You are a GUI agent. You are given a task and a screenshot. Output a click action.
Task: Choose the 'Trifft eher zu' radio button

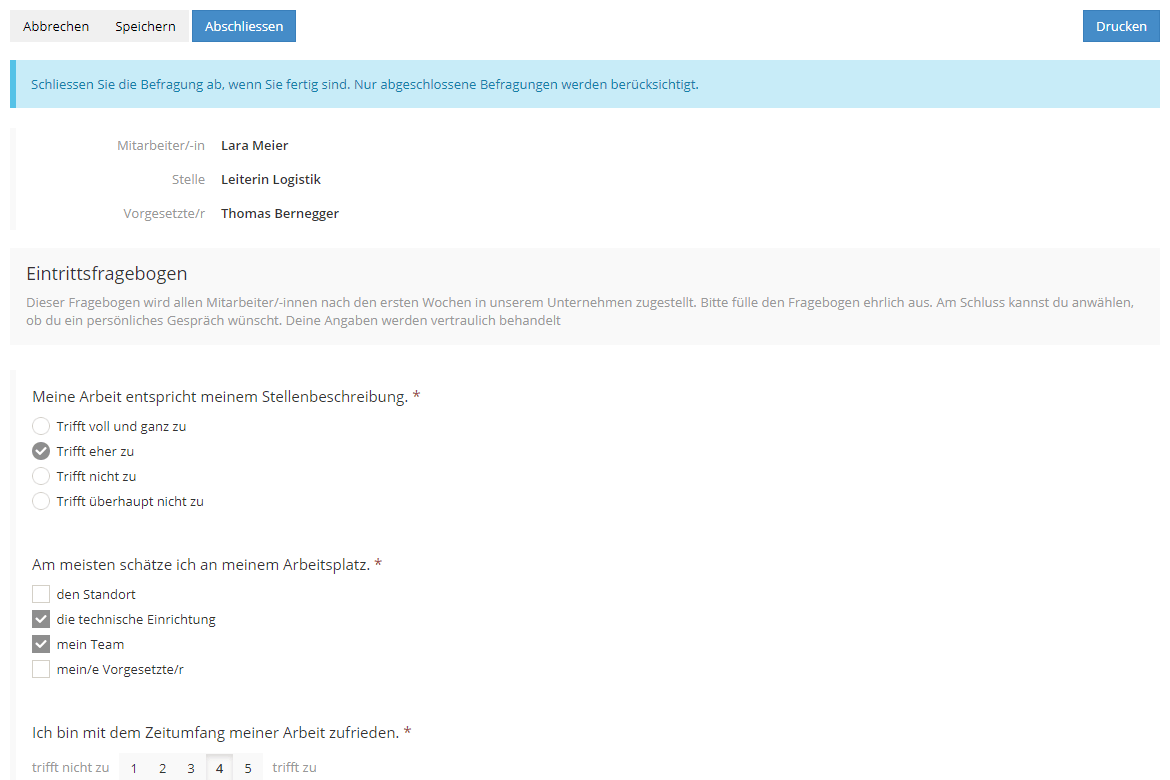pyautogui.click(x=41, y=451)
